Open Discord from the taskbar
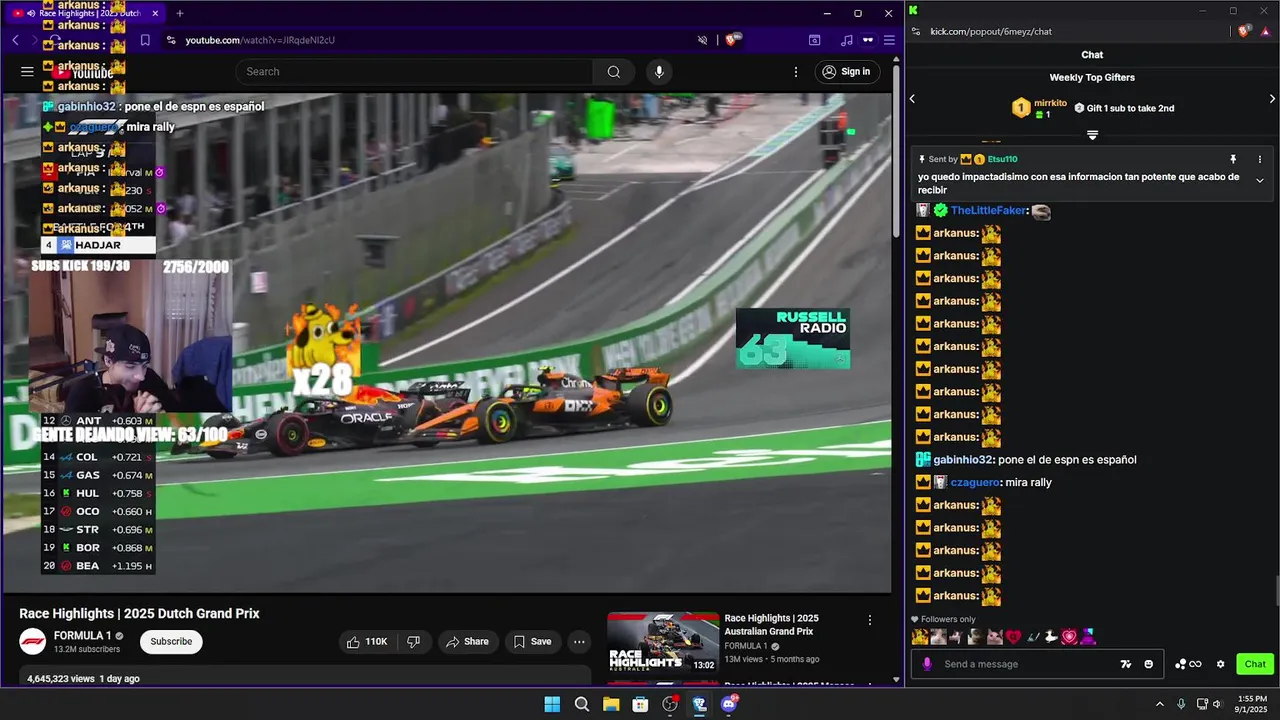 tap(729, 704)
